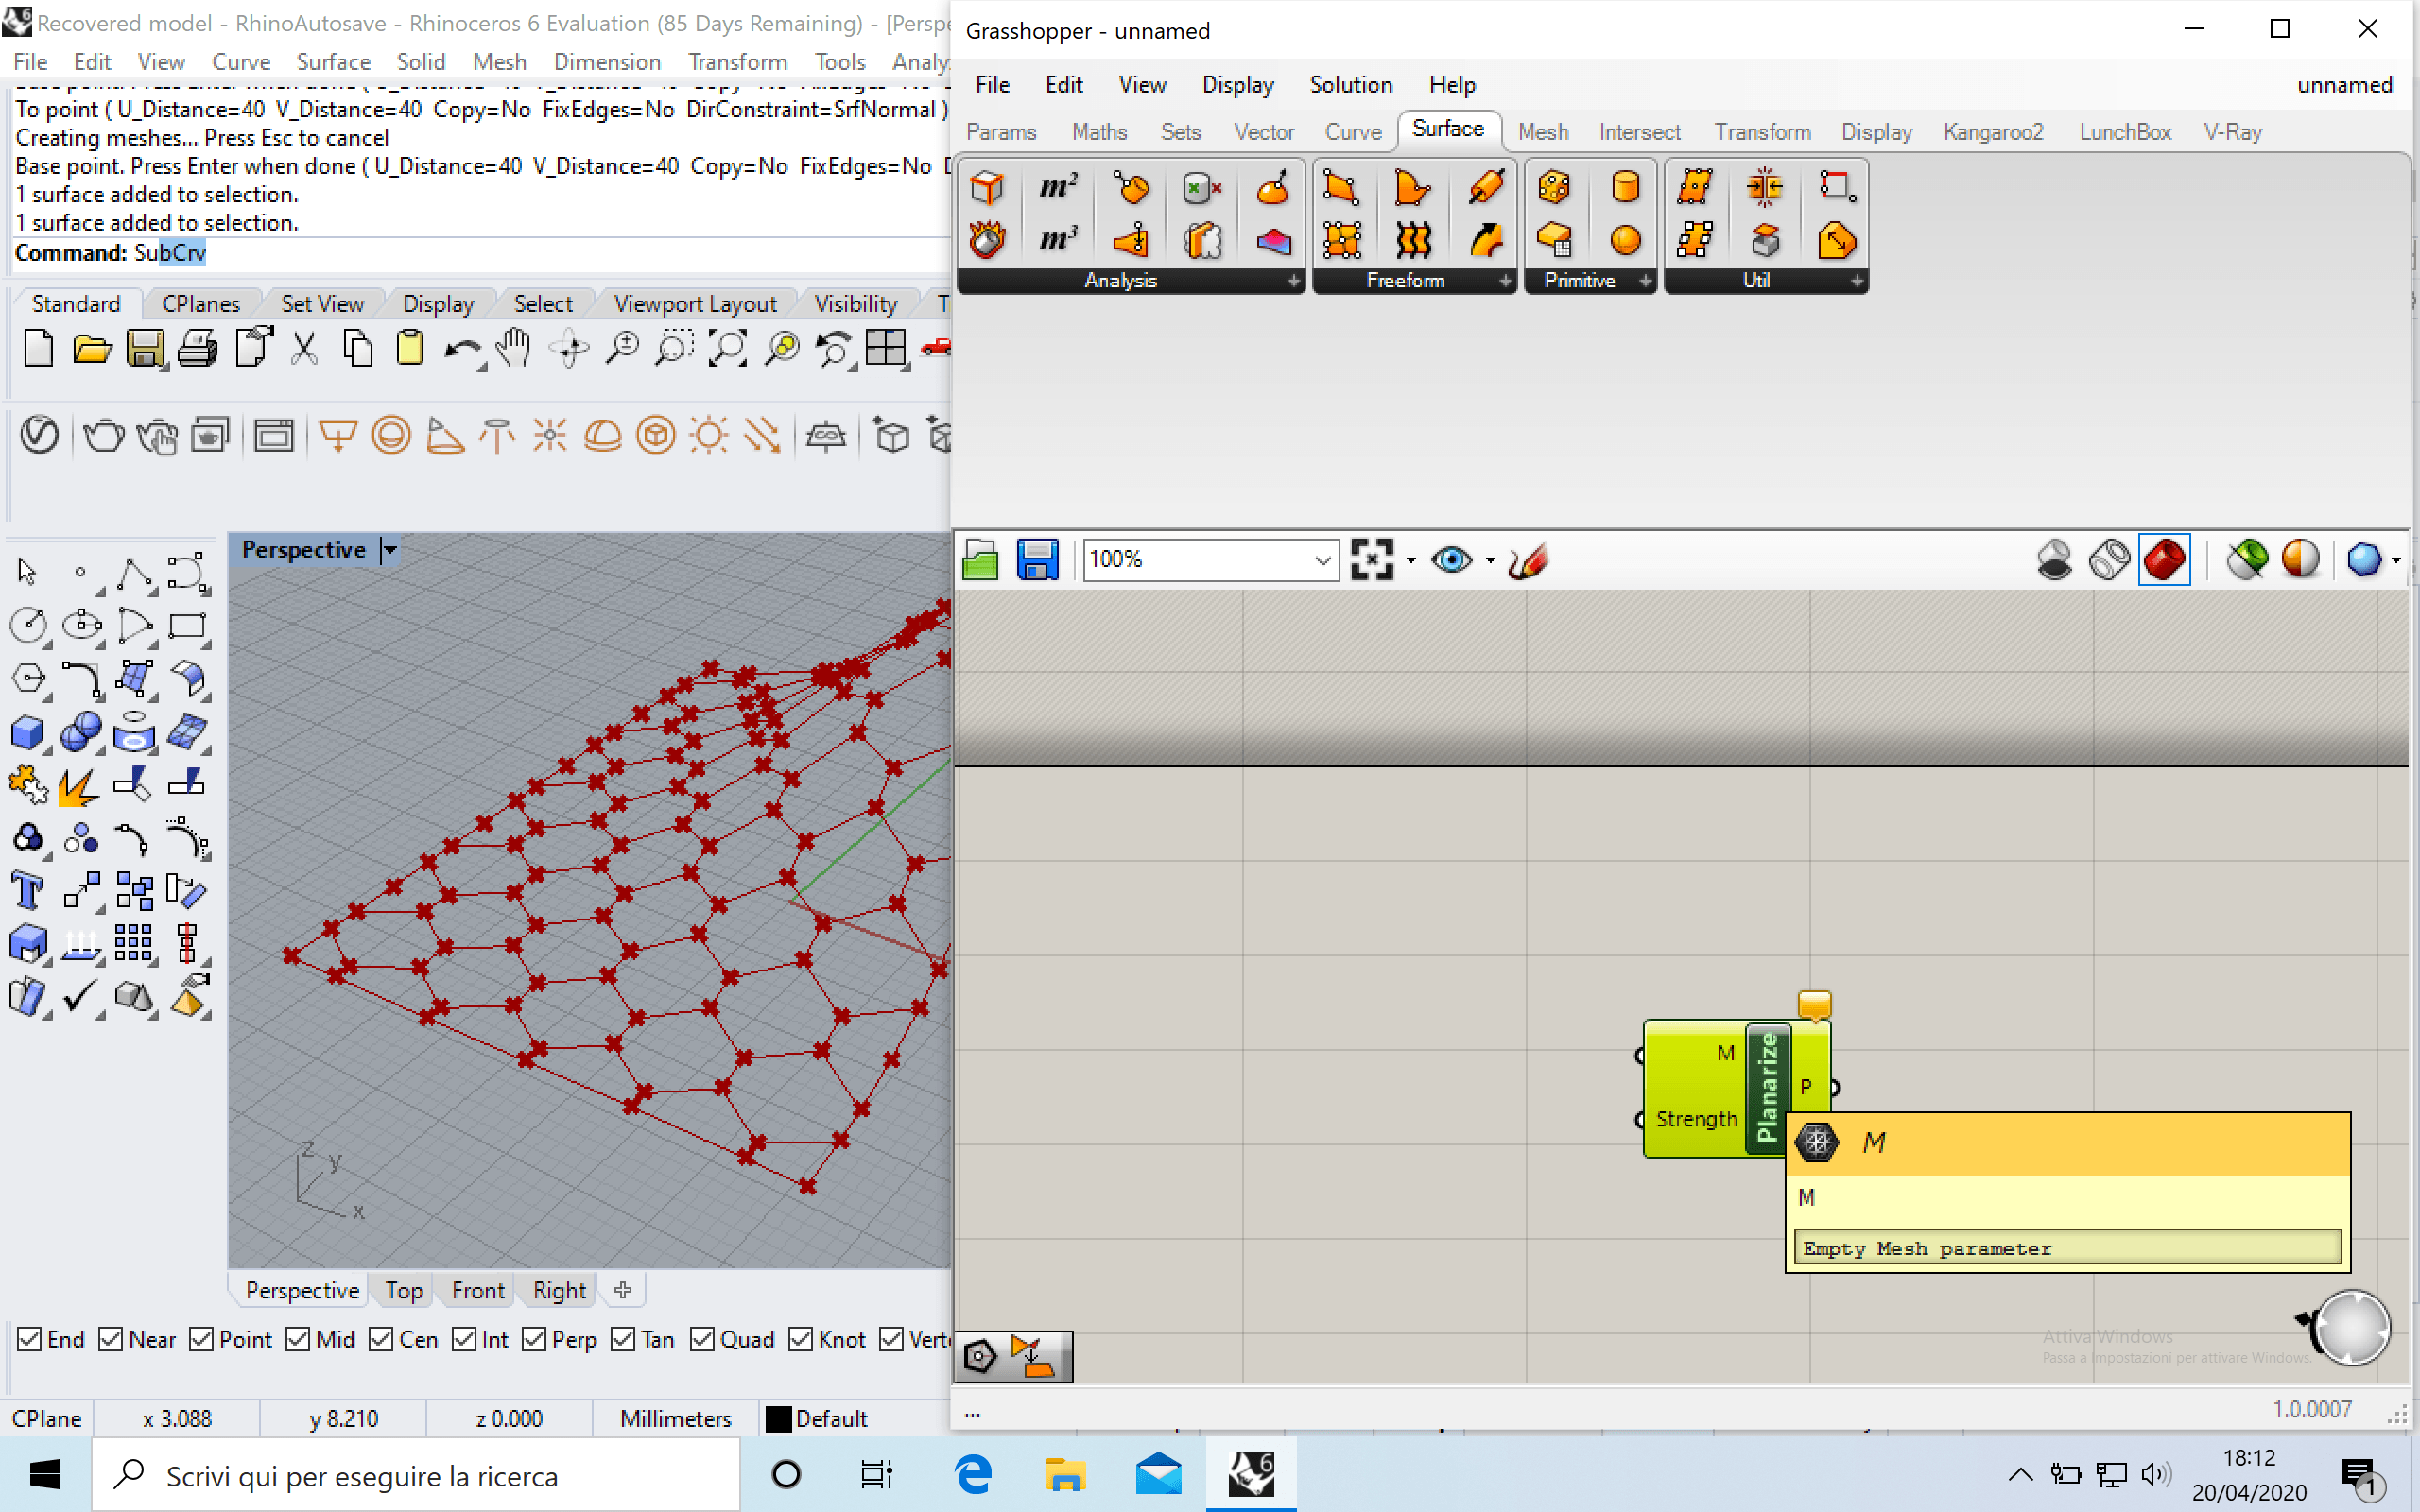2420x1512 pixels.
Task: Open Mail app from taskbar
Action: (1159, 1475)
